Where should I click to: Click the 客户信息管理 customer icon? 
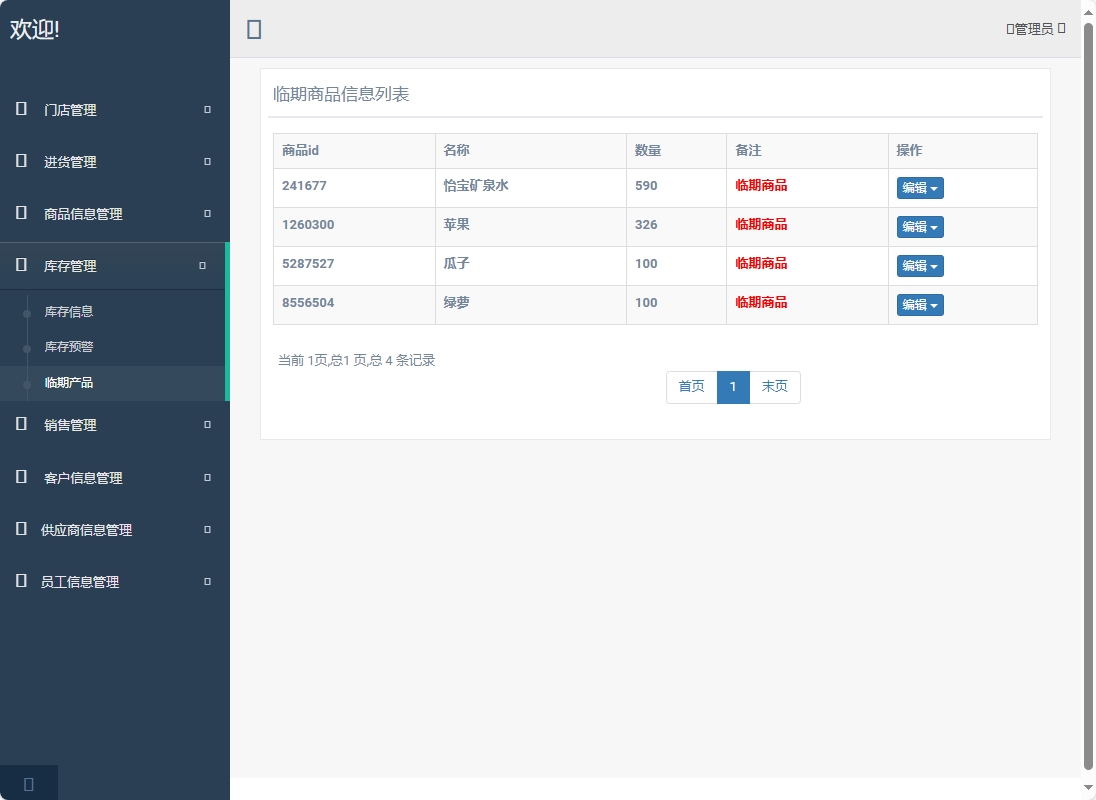click(x=20, y=477)
